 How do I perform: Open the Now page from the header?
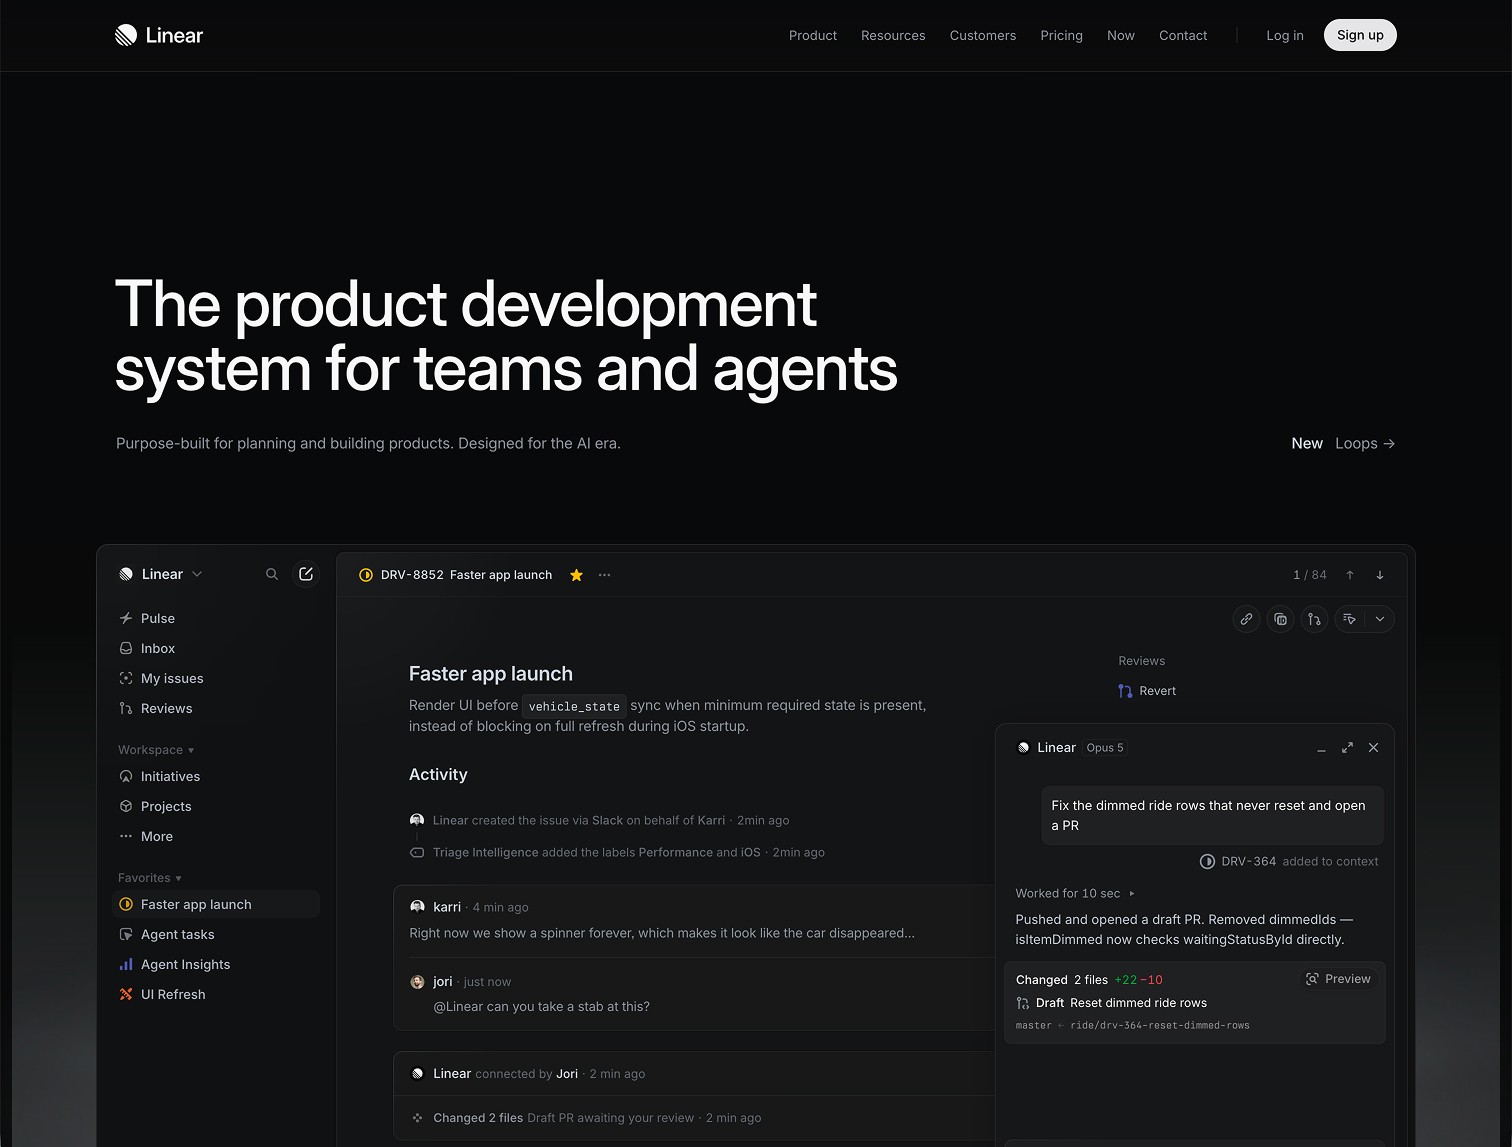coord(1121,35)
